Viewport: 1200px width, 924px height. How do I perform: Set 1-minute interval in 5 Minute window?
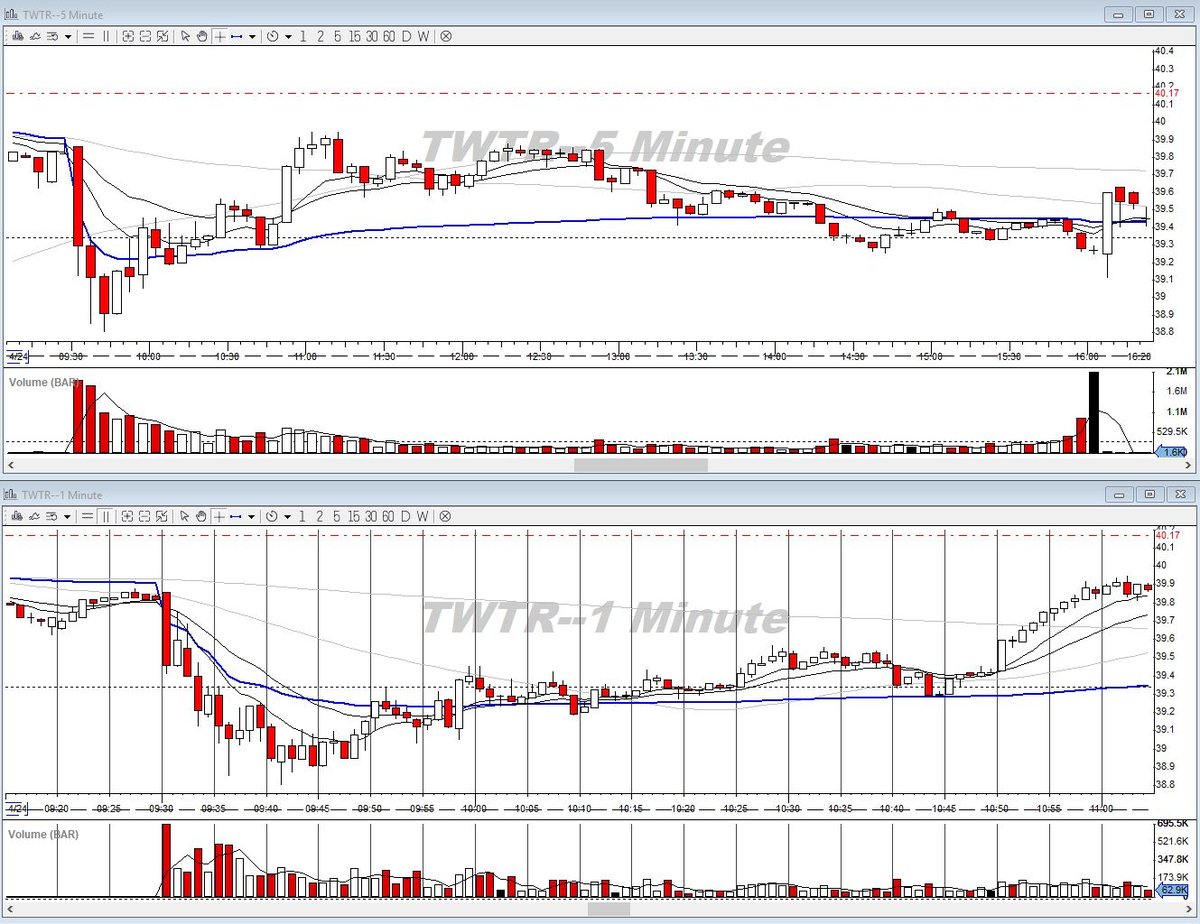point(303,36)
